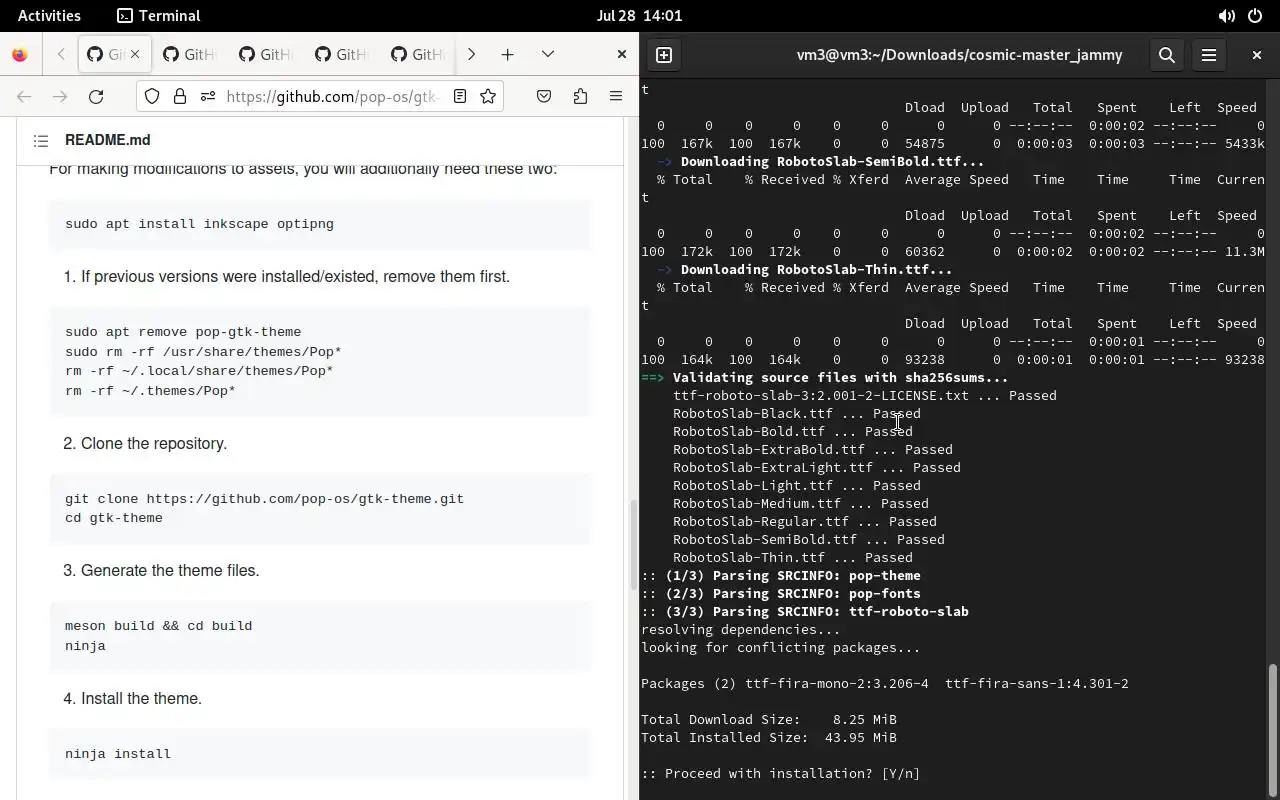The width and height of the screenshot is (1280, 800).
Task: Click 'Validating source files with sha256sums' line
Action: pos(824,377)
